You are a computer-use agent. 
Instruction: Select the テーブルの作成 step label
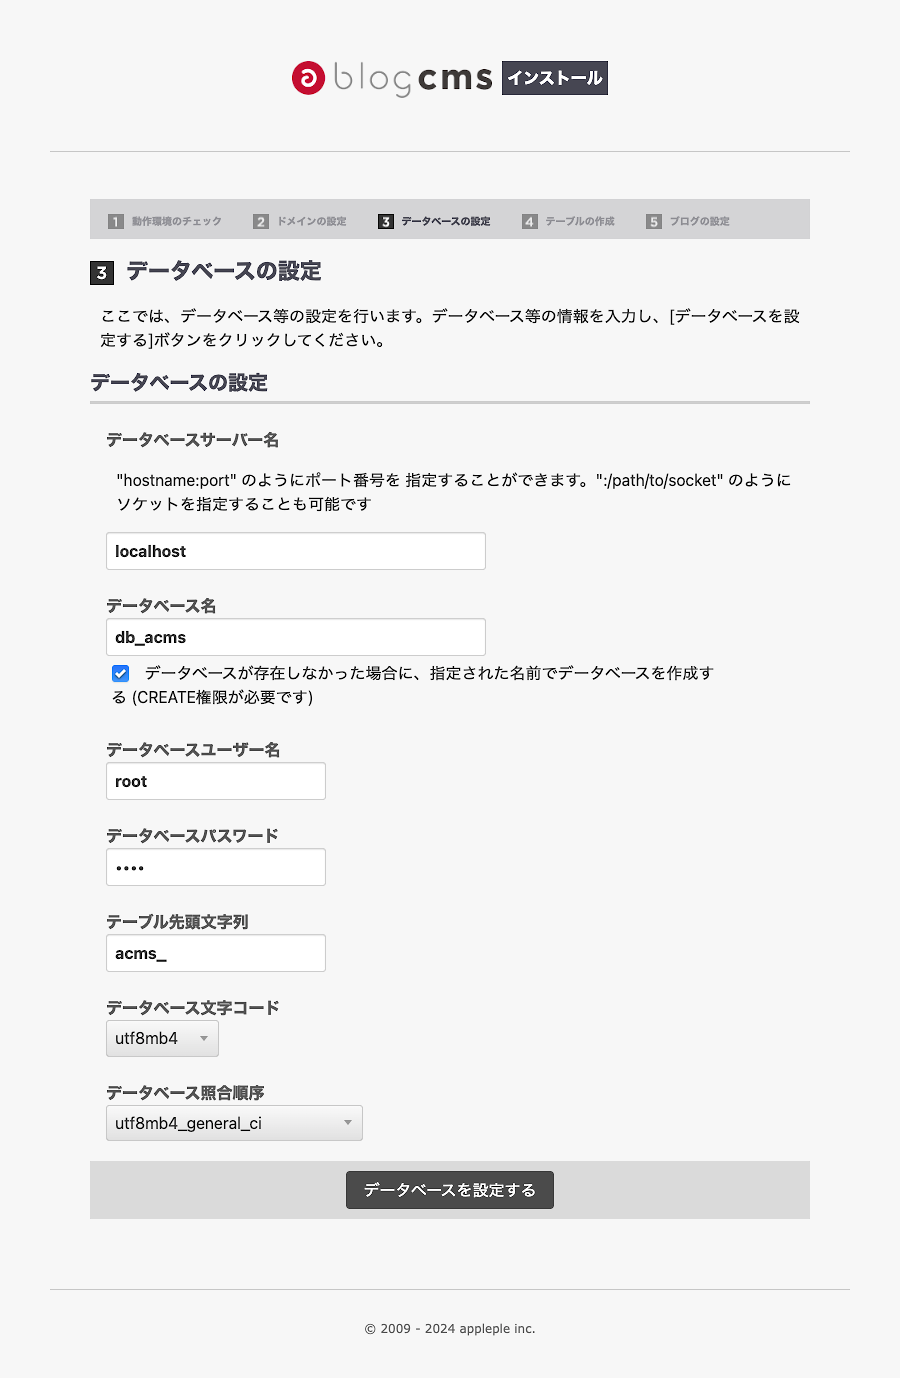click(x=580, y=221)
